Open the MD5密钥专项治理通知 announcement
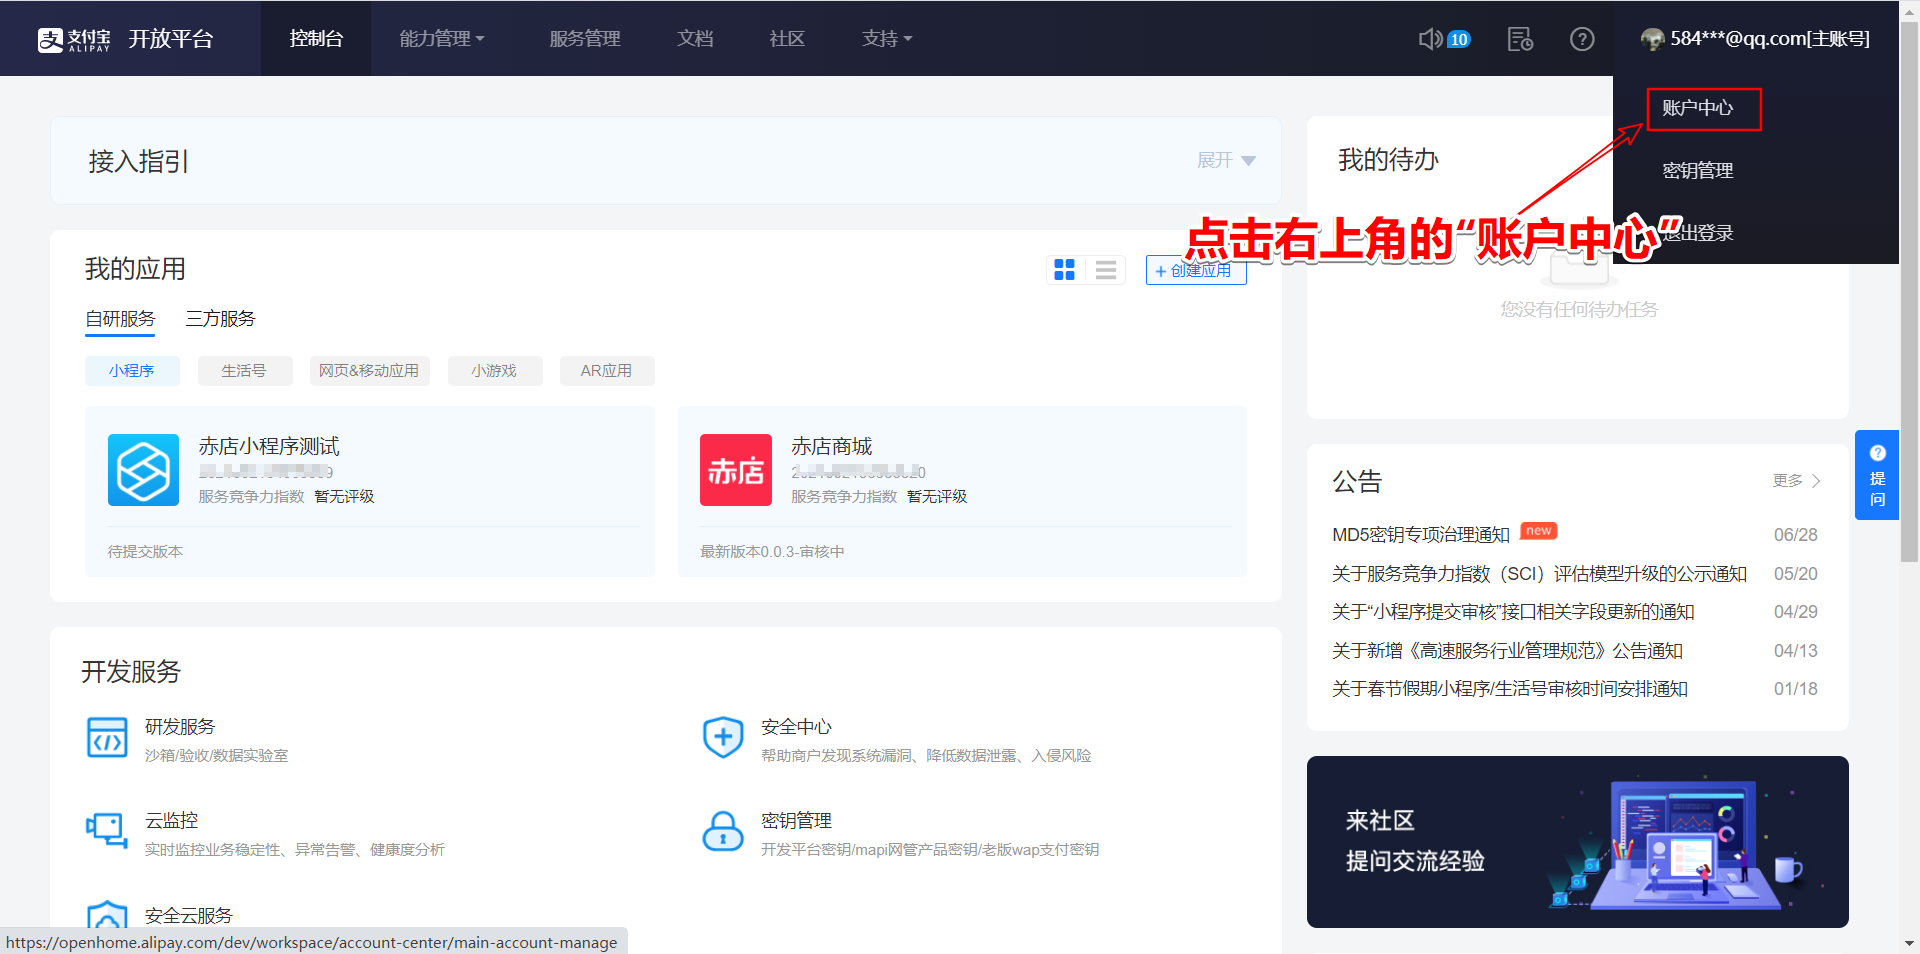Screen dimensions: 1920x954 coord(1421,535)
